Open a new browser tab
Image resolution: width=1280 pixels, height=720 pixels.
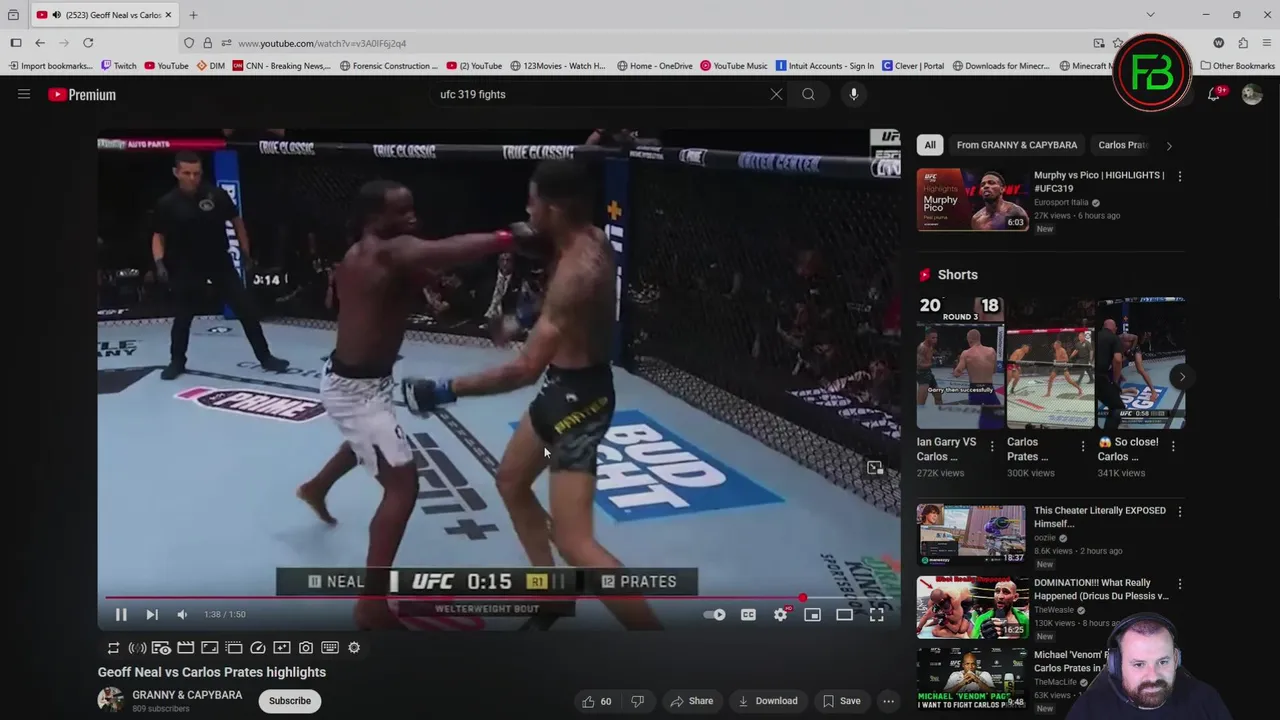click(x=193, y=15)
